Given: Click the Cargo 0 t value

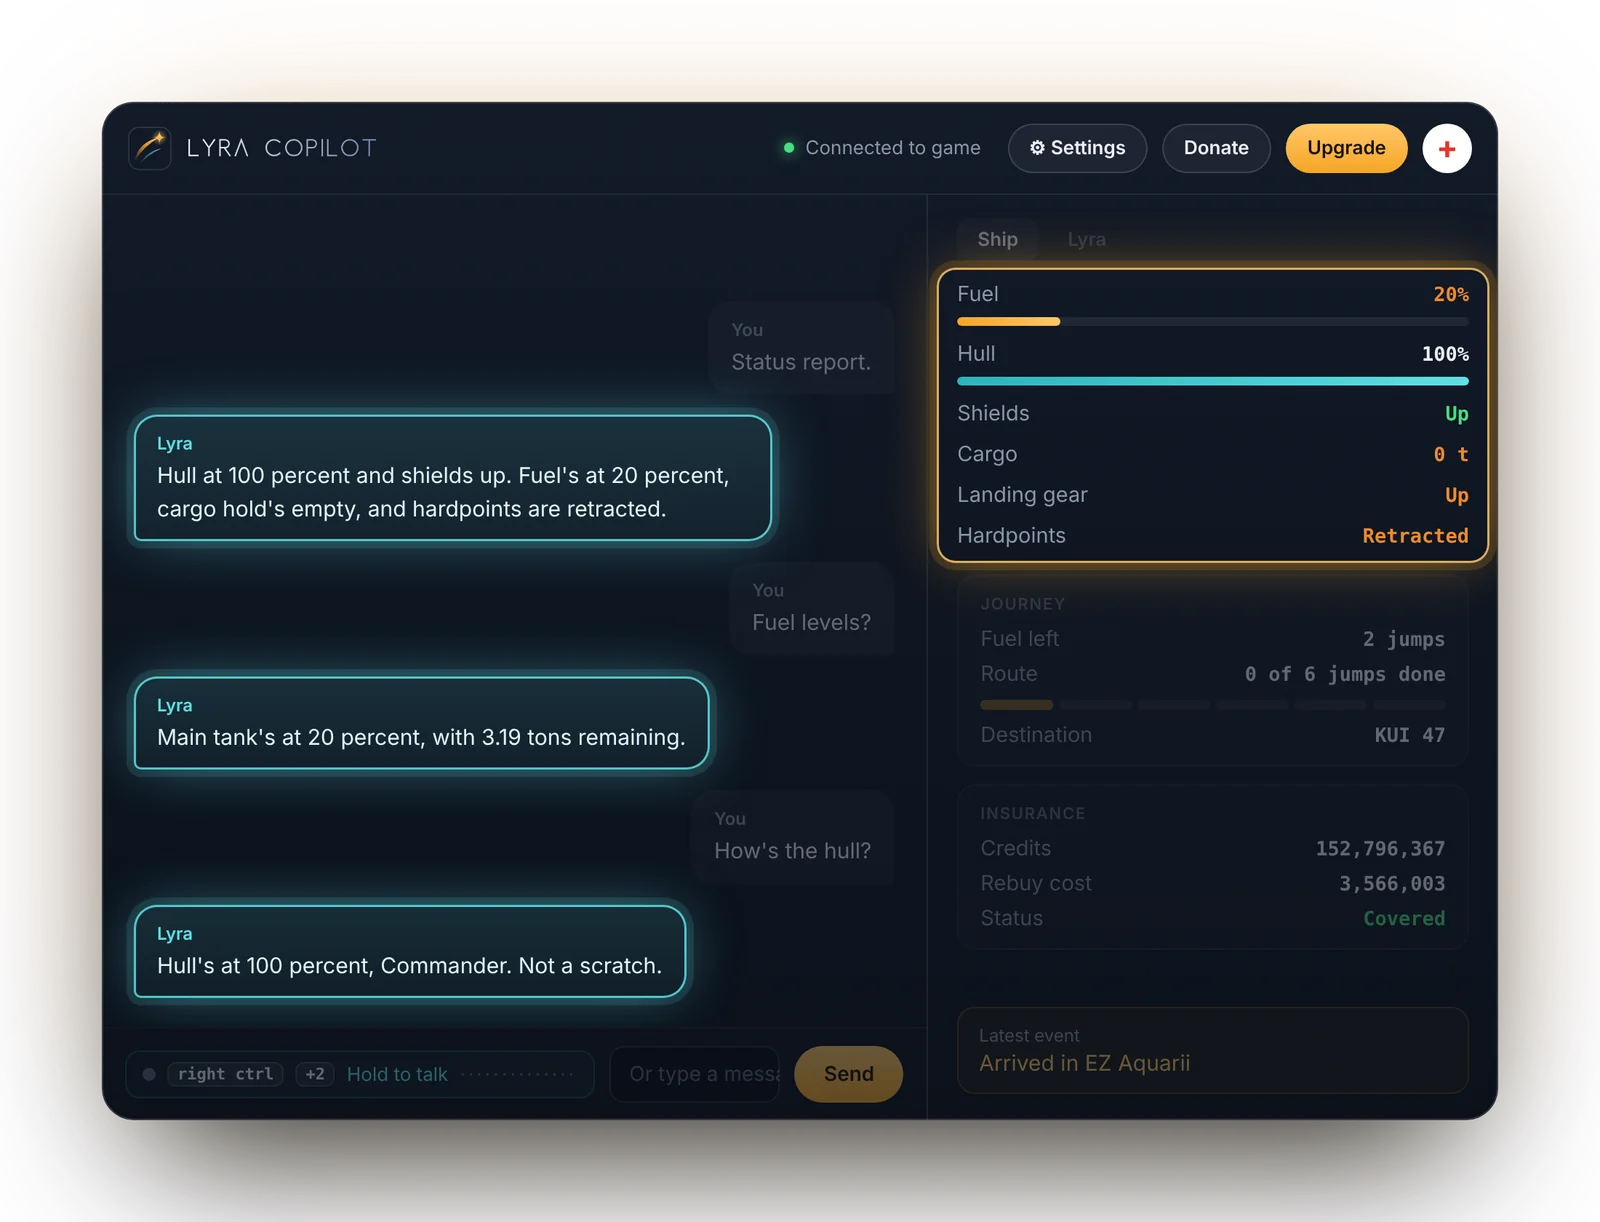Looking at the screenshot, I should 1450,454.
